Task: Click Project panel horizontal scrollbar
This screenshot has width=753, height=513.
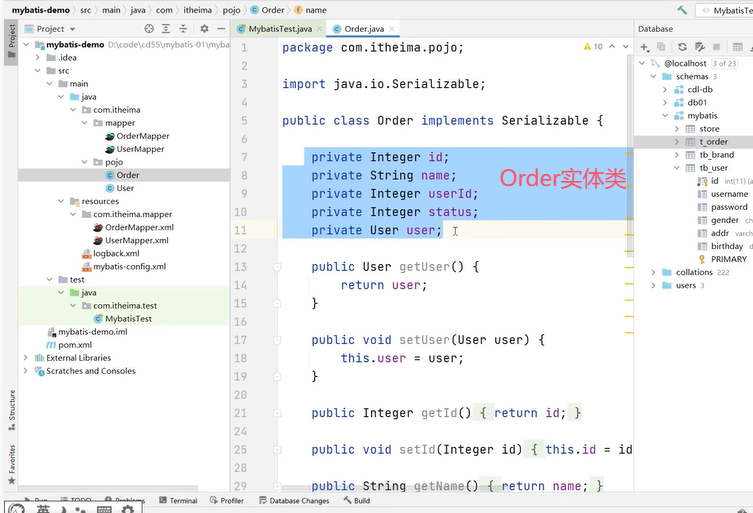Action: [108, 488]
